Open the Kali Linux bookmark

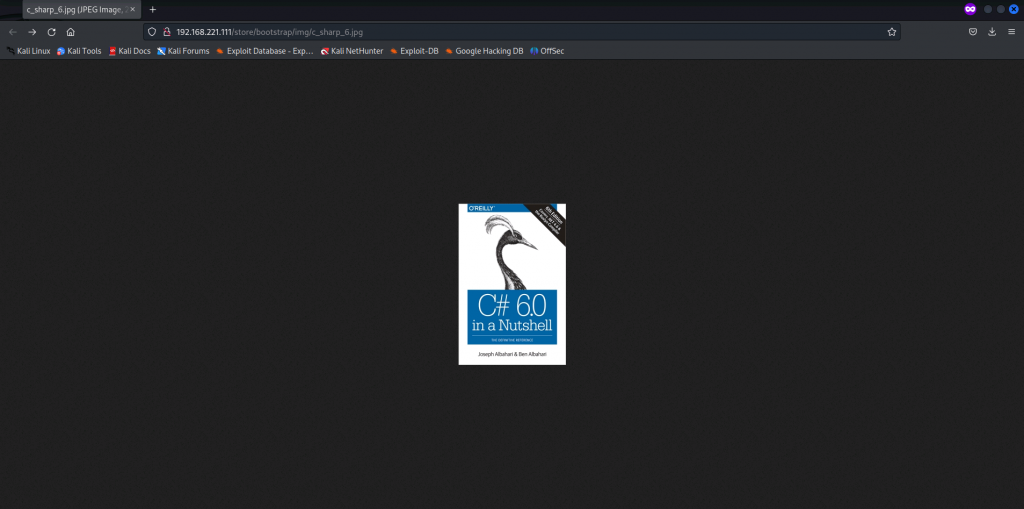click(29, 51)
